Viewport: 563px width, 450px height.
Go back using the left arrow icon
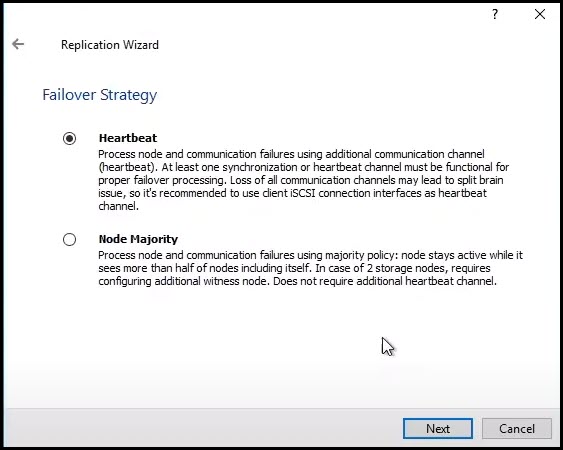[18, 44]
